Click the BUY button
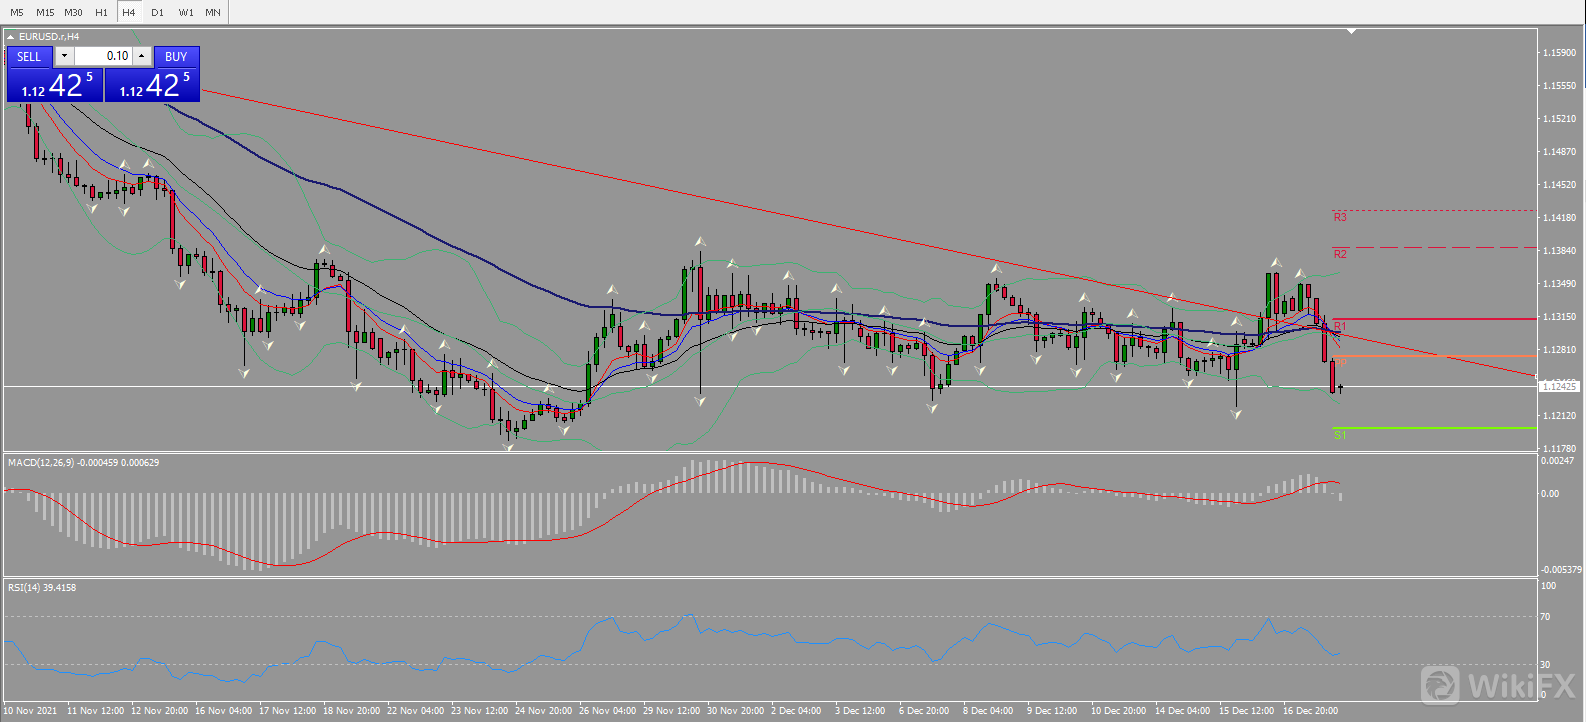Viewport: 1586px width, 722px height. tap(176, 57)
